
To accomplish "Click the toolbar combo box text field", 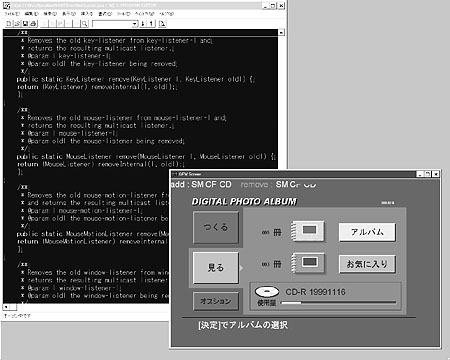I will (x=112, y=24).
